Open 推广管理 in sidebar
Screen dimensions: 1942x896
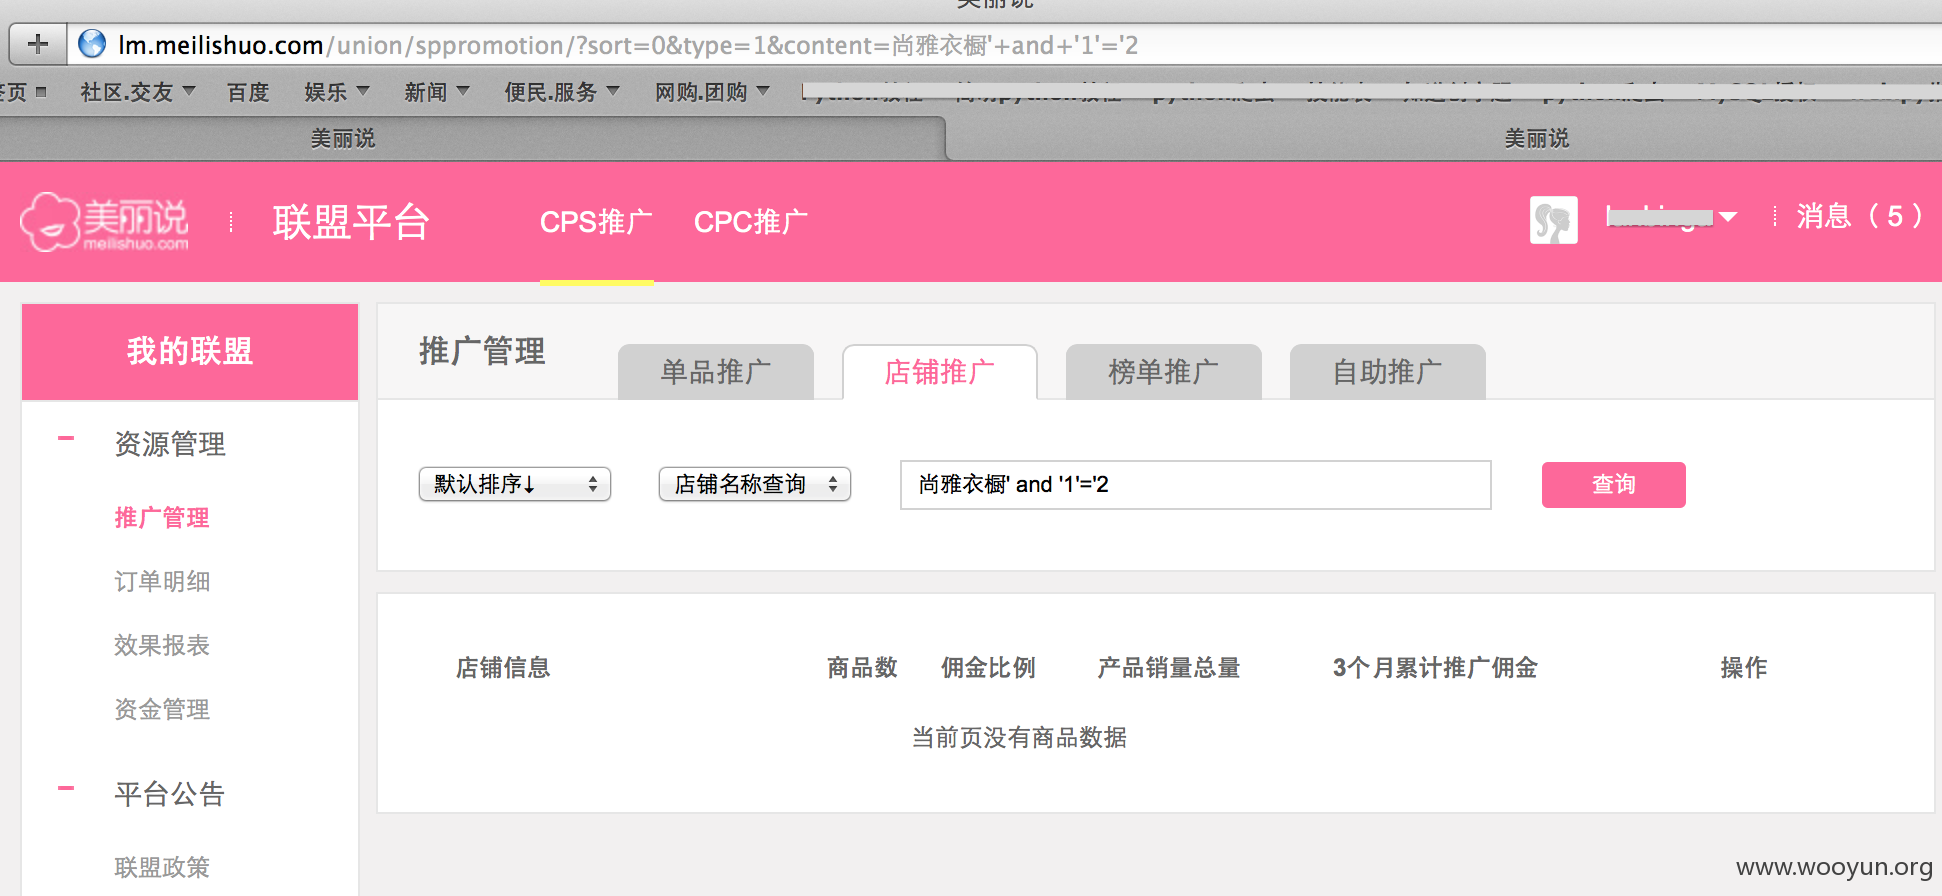point(162,518)
